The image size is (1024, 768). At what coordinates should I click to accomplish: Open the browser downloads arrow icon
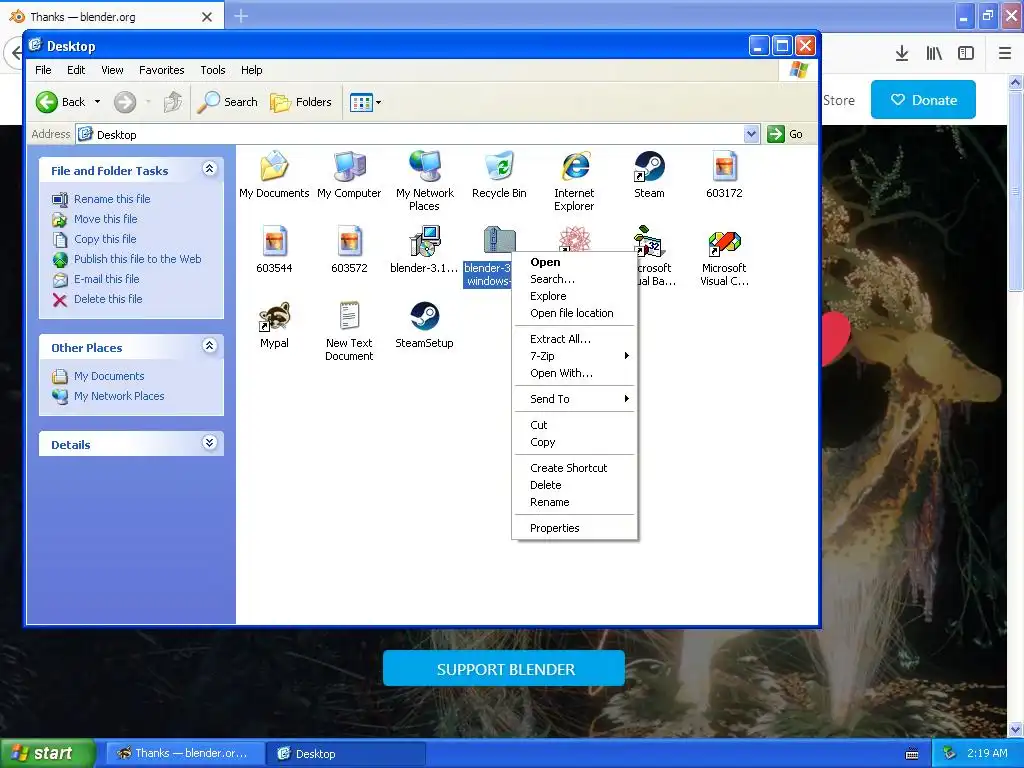click(x=902, y=54)
